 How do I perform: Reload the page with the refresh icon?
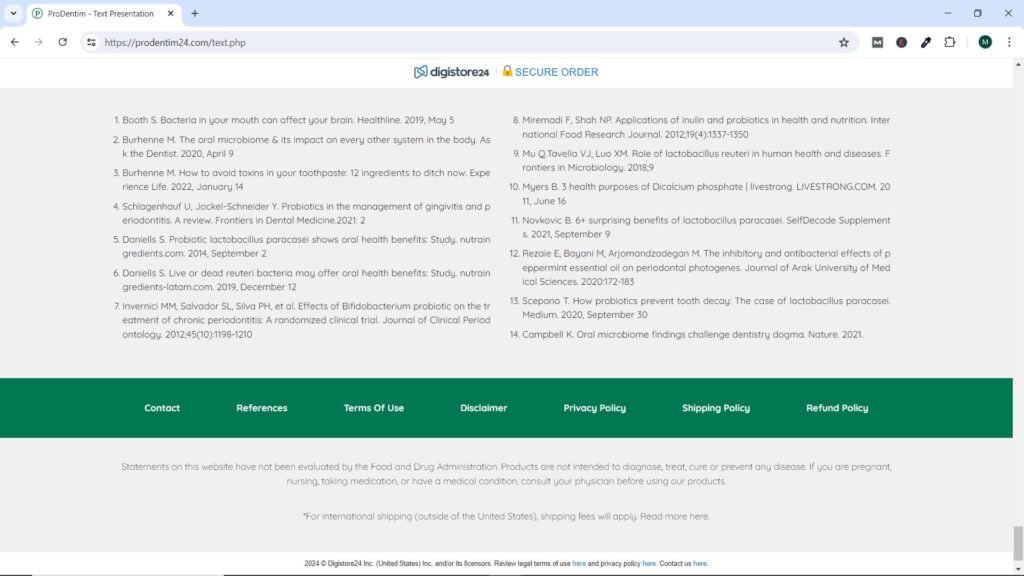coord(62,42)
